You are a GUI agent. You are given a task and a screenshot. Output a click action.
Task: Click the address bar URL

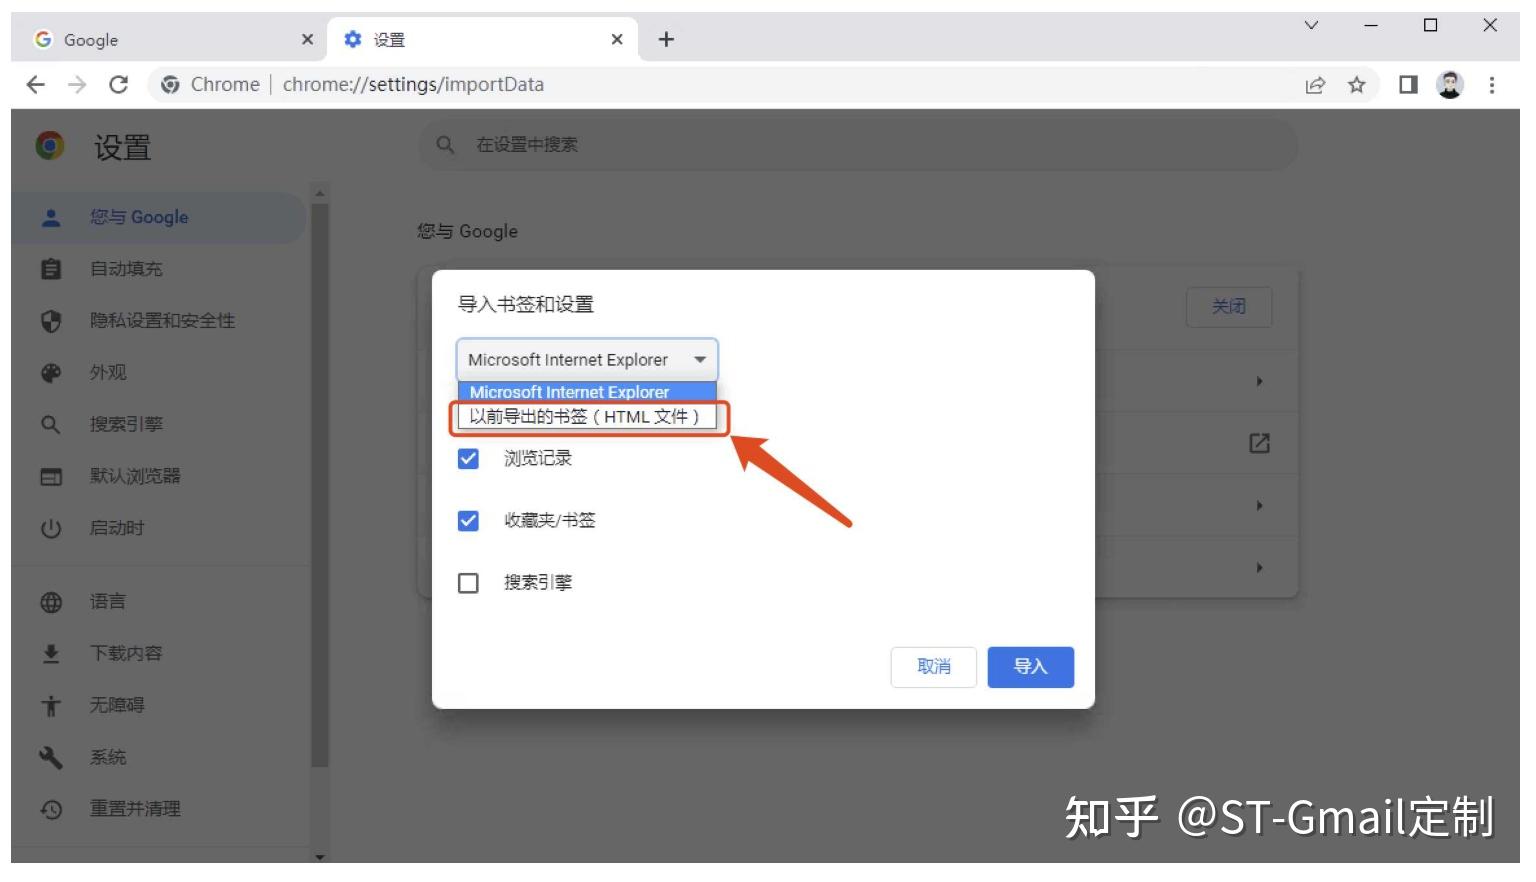[x=413, y=85]
